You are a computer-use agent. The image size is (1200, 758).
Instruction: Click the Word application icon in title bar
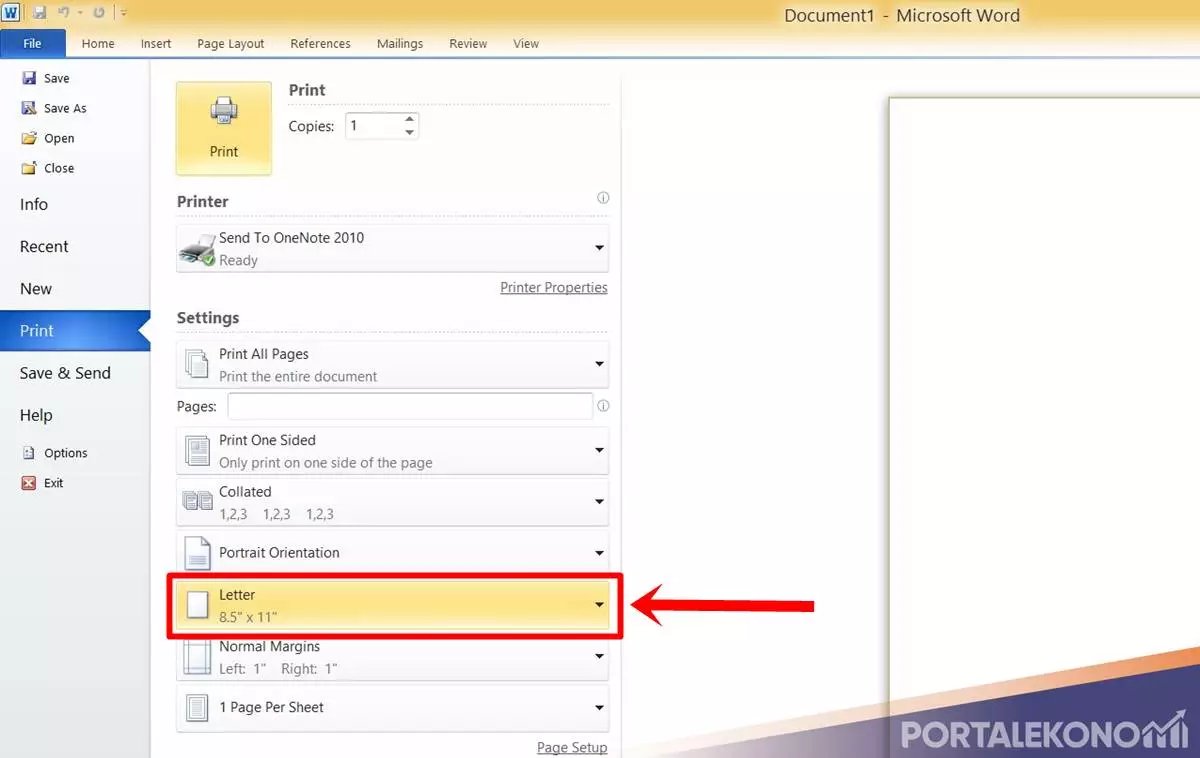[x=11, y=13]
